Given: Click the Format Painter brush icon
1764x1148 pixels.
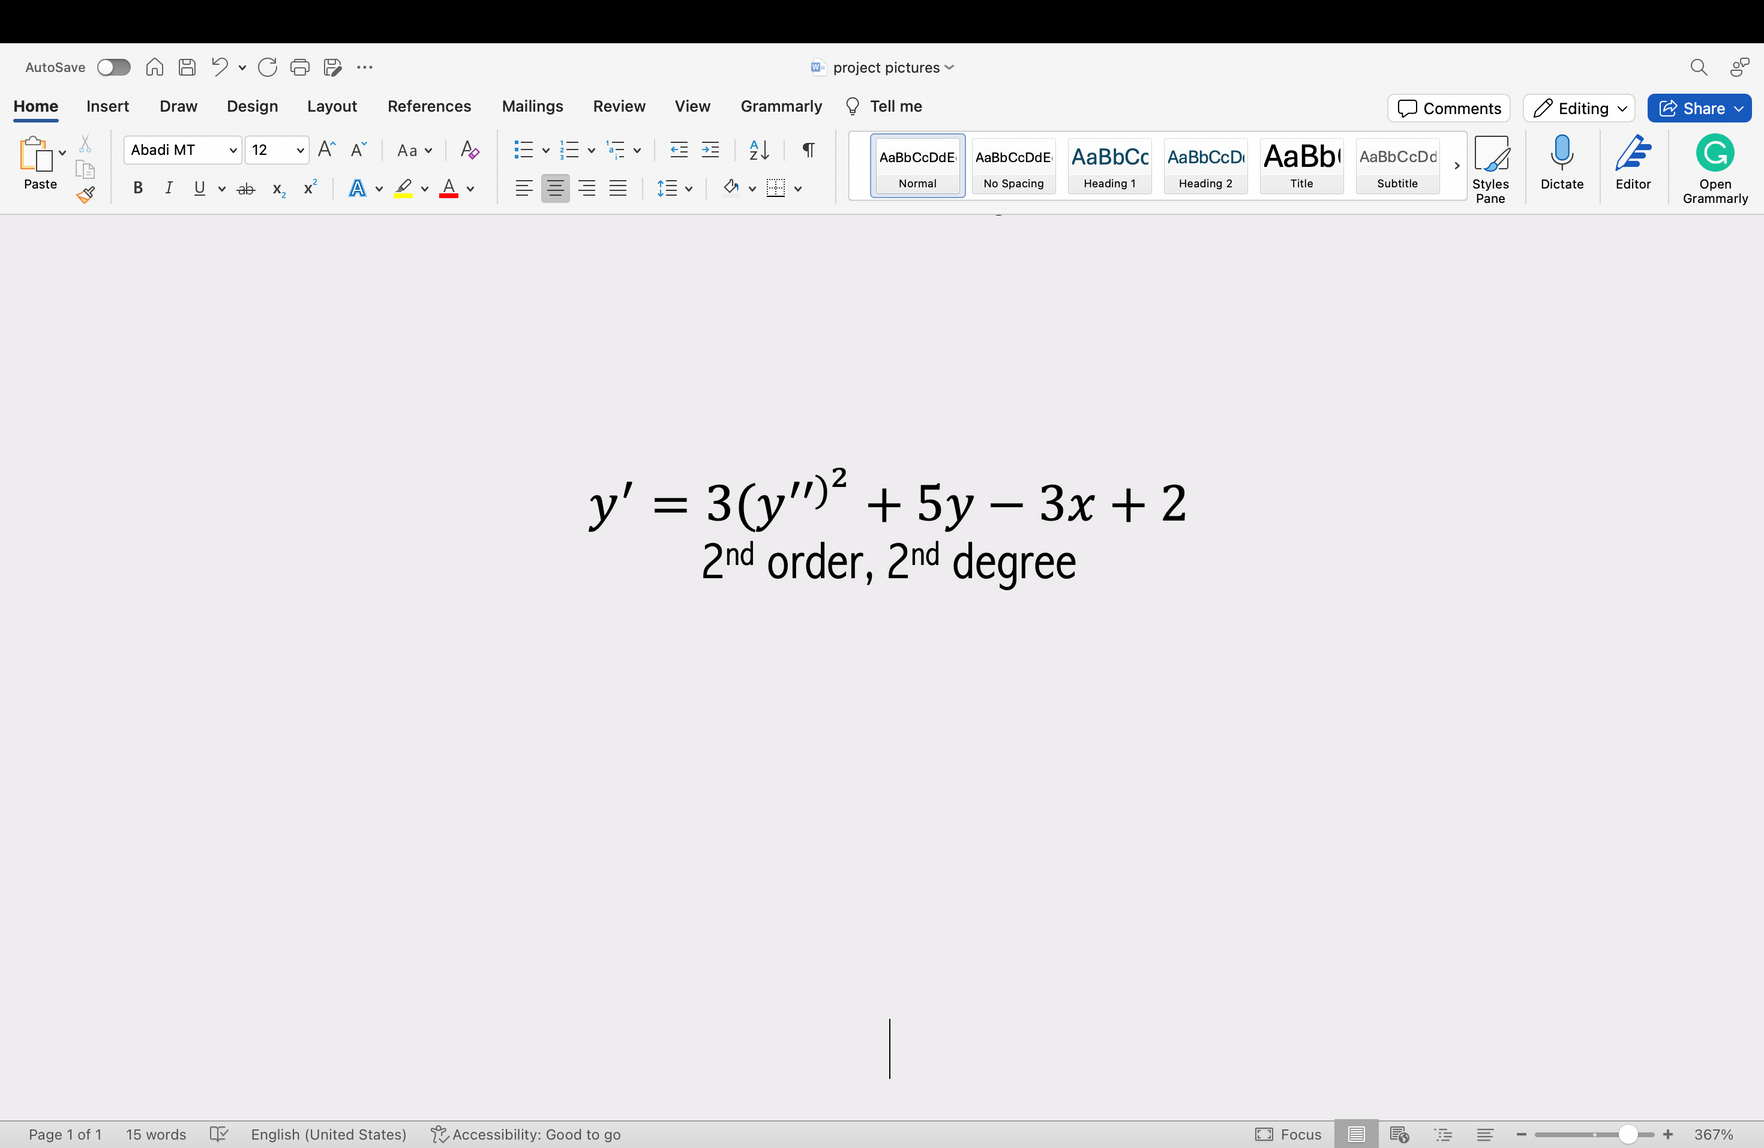Looking at the screenshot, I should [86, 194].
